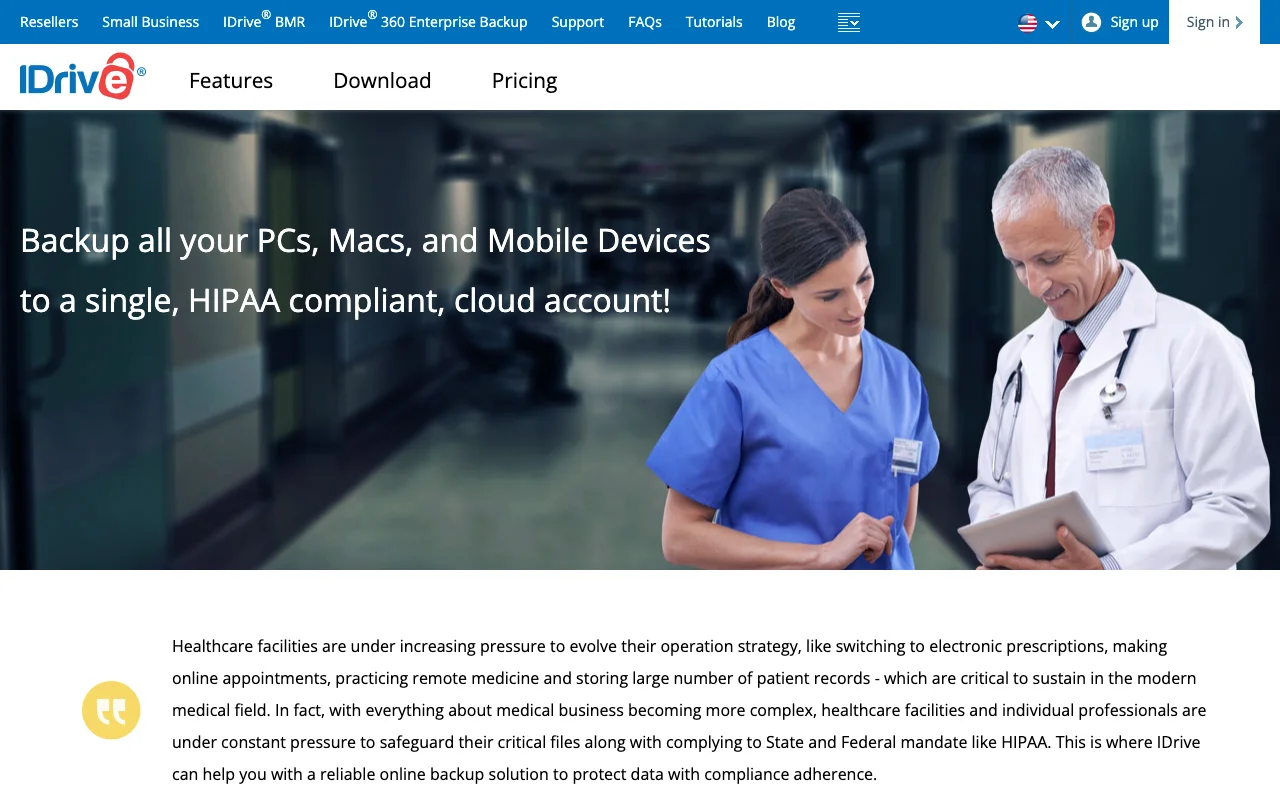The width and height of the screenshot is (1280, 800).
Task: Visit the Blog link
Action: [x=781, y=22]
